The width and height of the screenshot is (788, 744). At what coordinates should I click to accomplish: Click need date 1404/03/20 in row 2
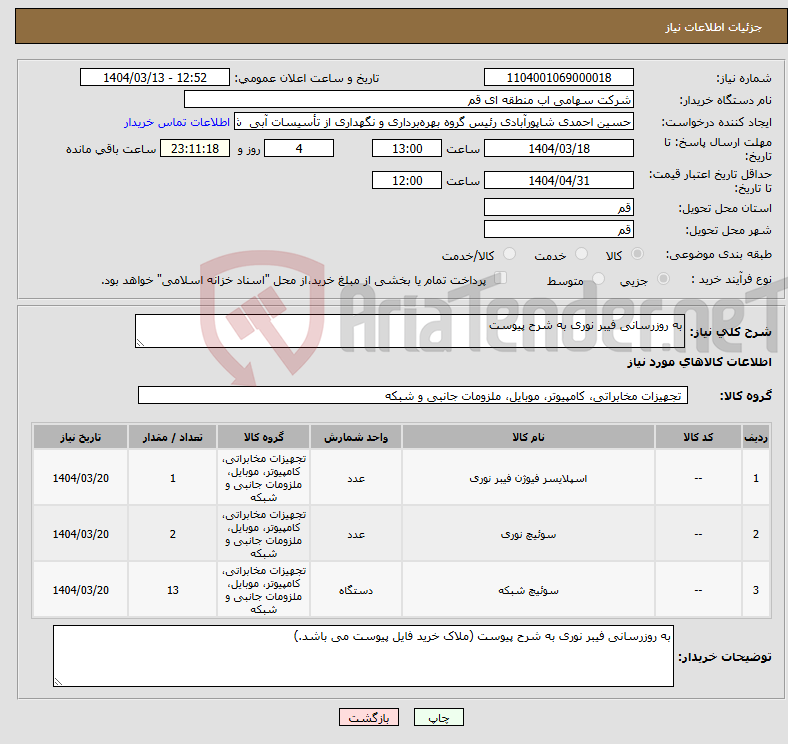coord(80,534)
